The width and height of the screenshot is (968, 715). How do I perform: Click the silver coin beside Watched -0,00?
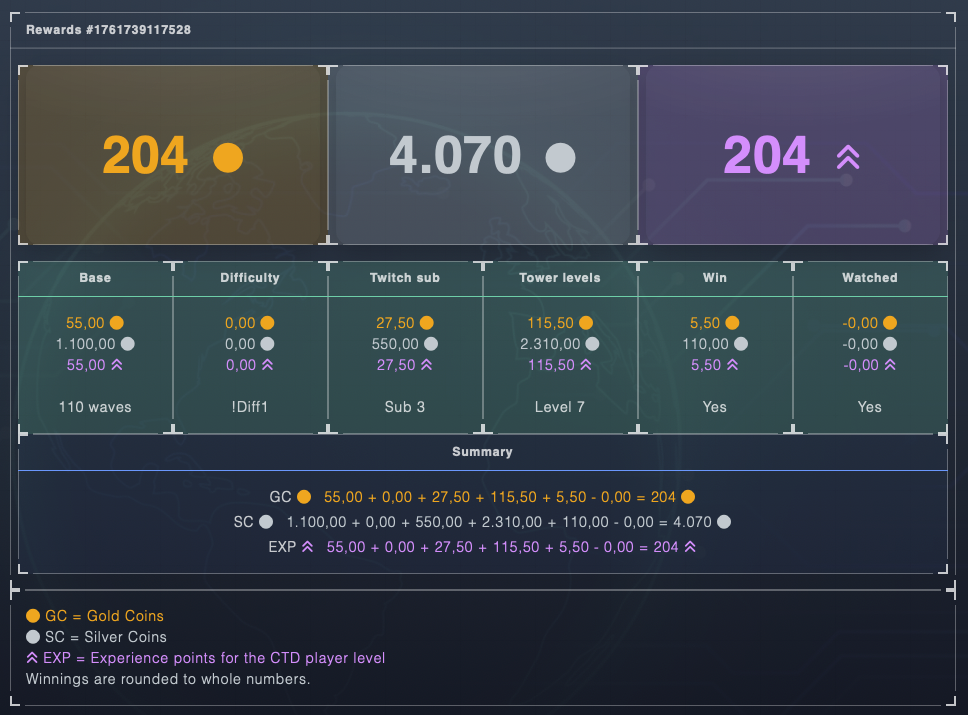coord(890,344)
